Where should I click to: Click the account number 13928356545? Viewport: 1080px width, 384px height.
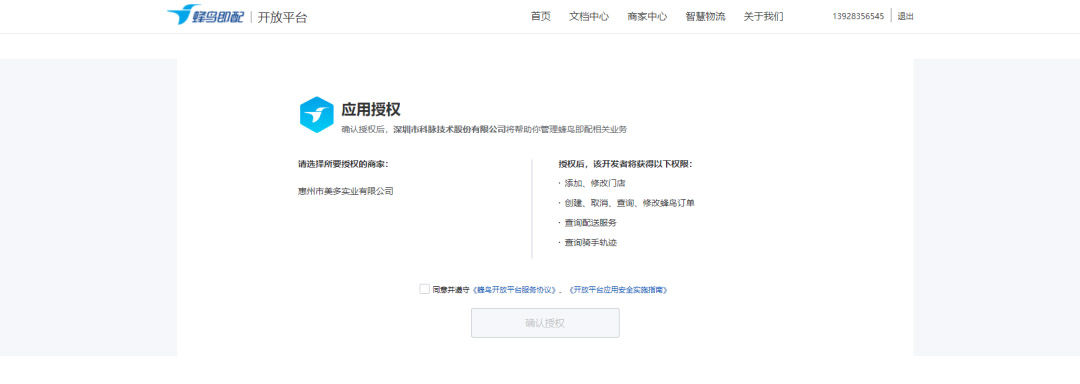tap(858, 17)
